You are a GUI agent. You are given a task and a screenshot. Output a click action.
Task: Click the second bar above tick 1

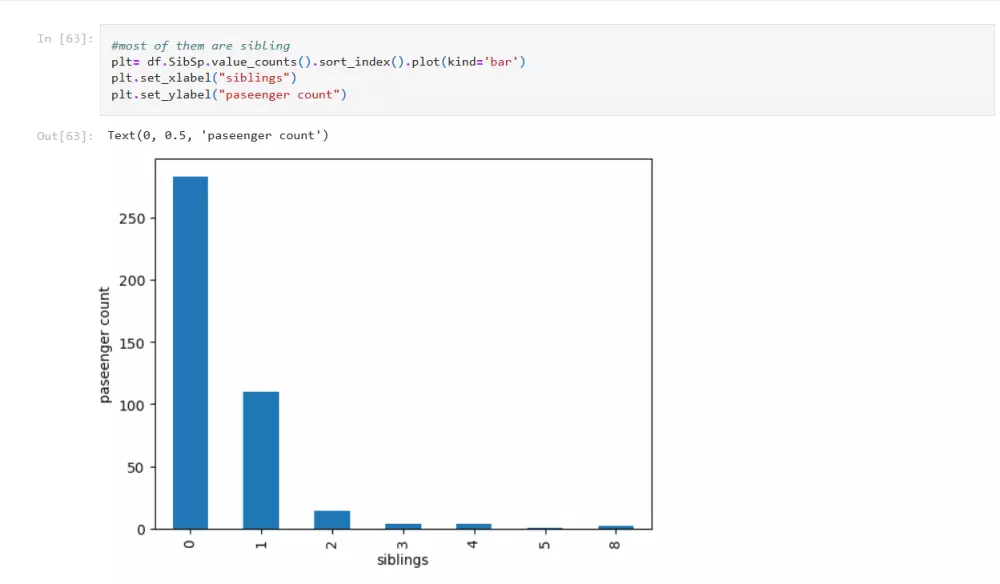click(260, 460)
